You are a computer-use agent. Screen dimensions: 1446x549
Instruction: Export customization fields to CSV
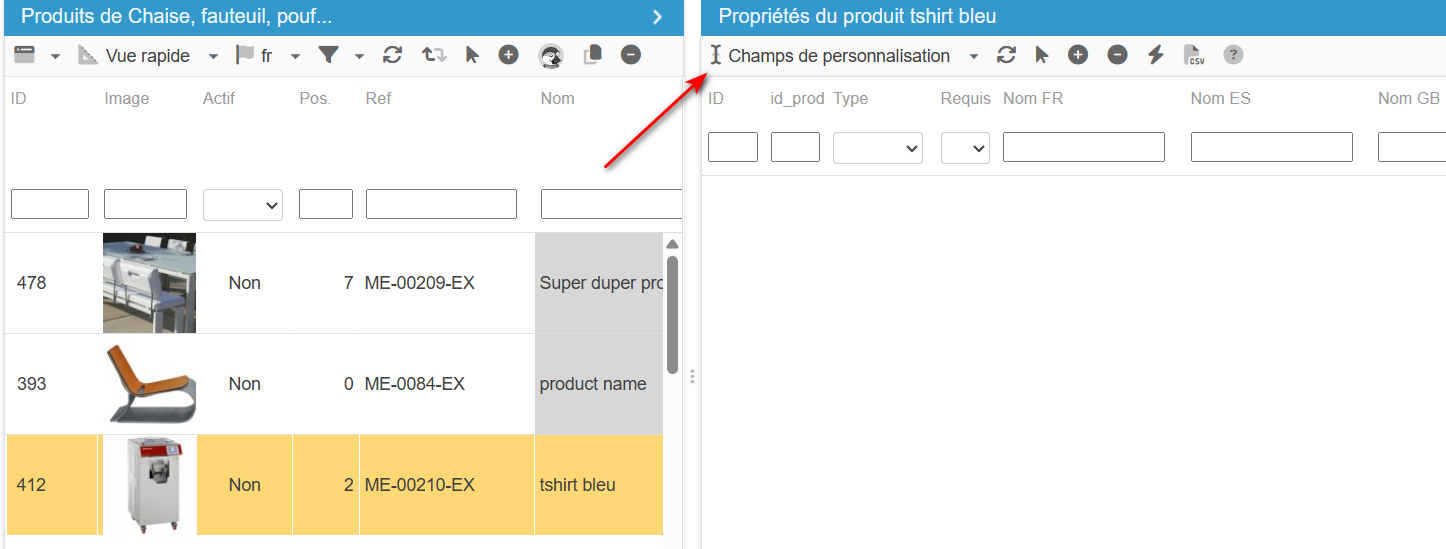[1194, 55]
